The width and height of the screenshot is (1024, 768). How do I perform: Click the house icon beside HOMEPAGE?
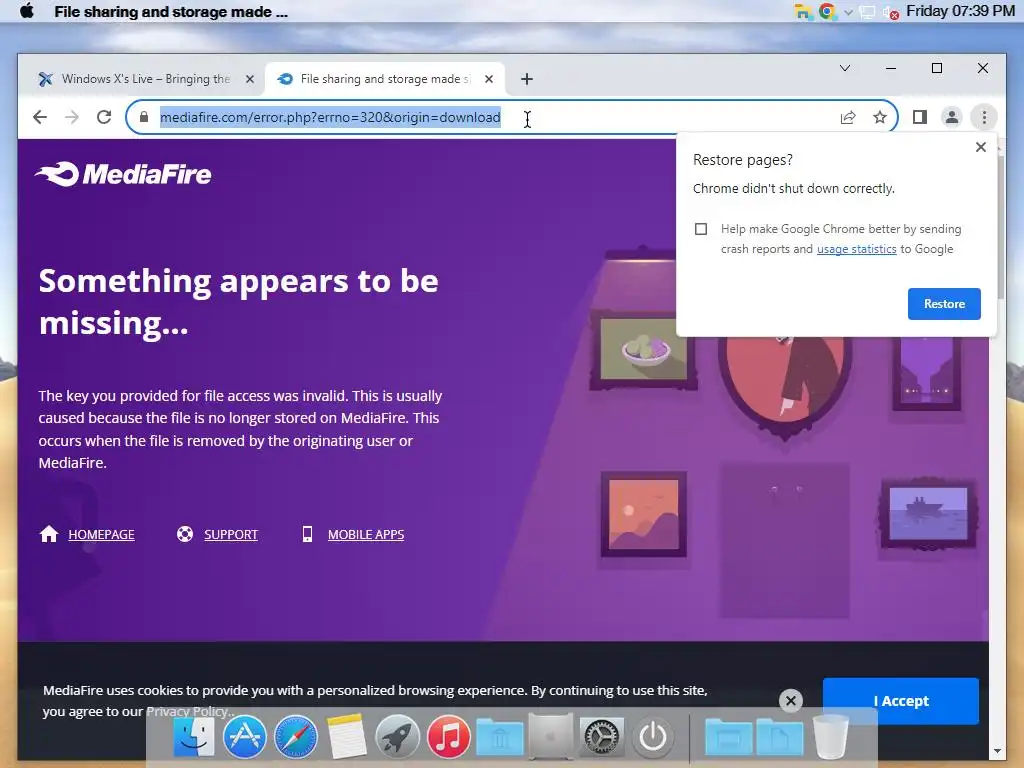click(48, 534)
